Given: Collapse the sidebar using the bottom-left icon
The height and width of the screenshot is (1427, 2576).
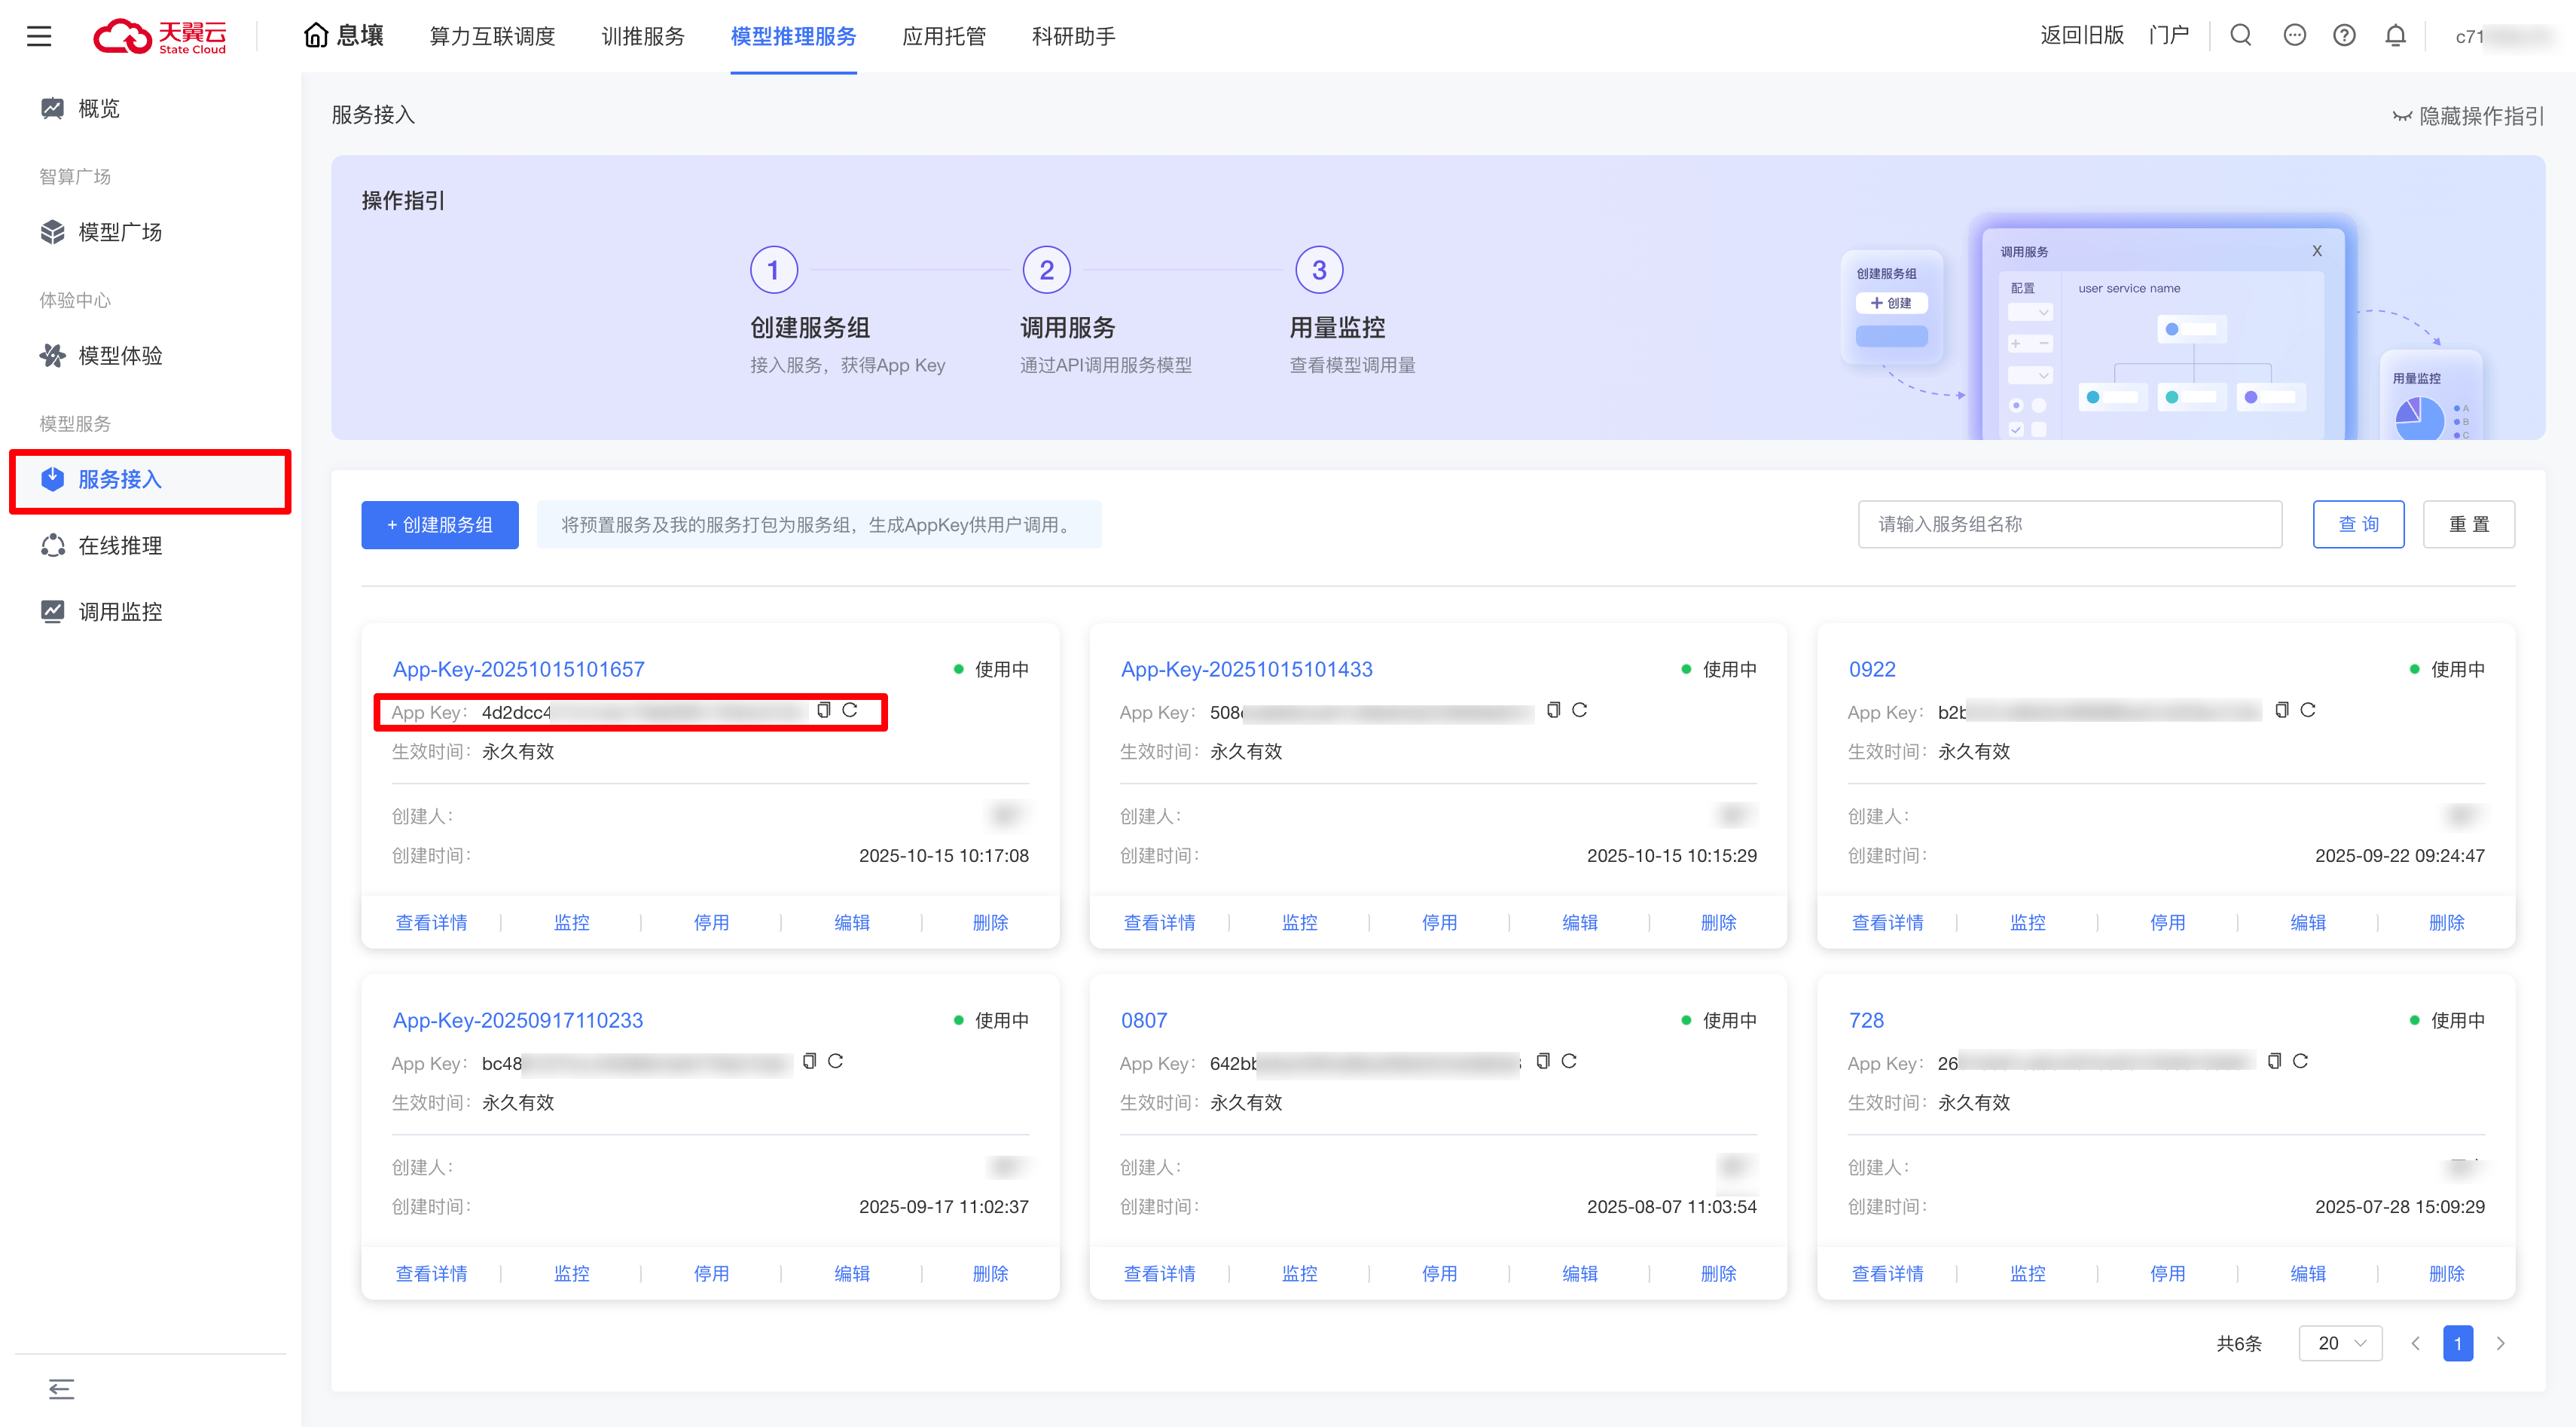Looking at the screenshot, I should (x=61, y=1388).
